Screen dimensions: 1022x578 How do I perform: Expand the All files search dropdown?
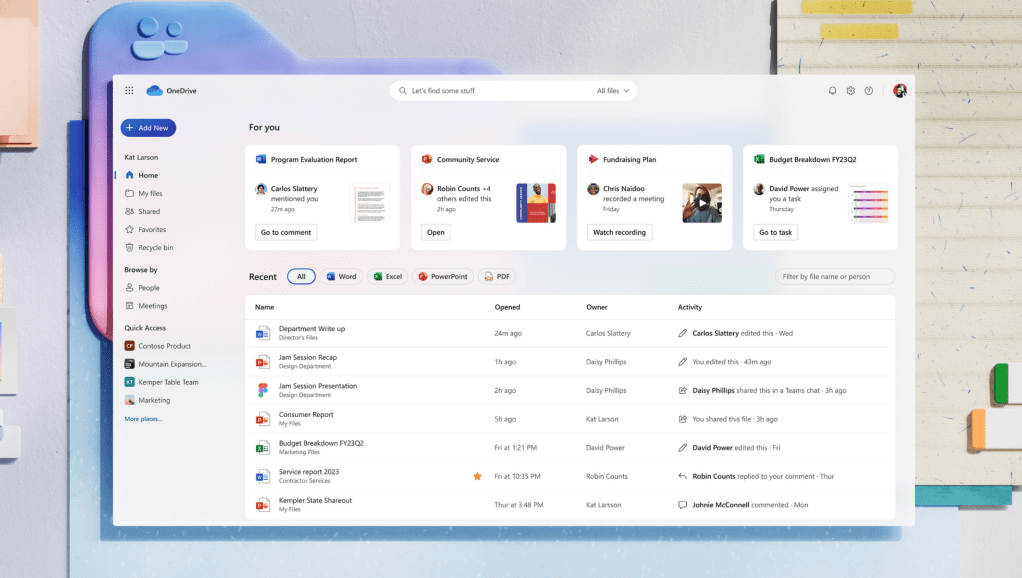[613, 91]
